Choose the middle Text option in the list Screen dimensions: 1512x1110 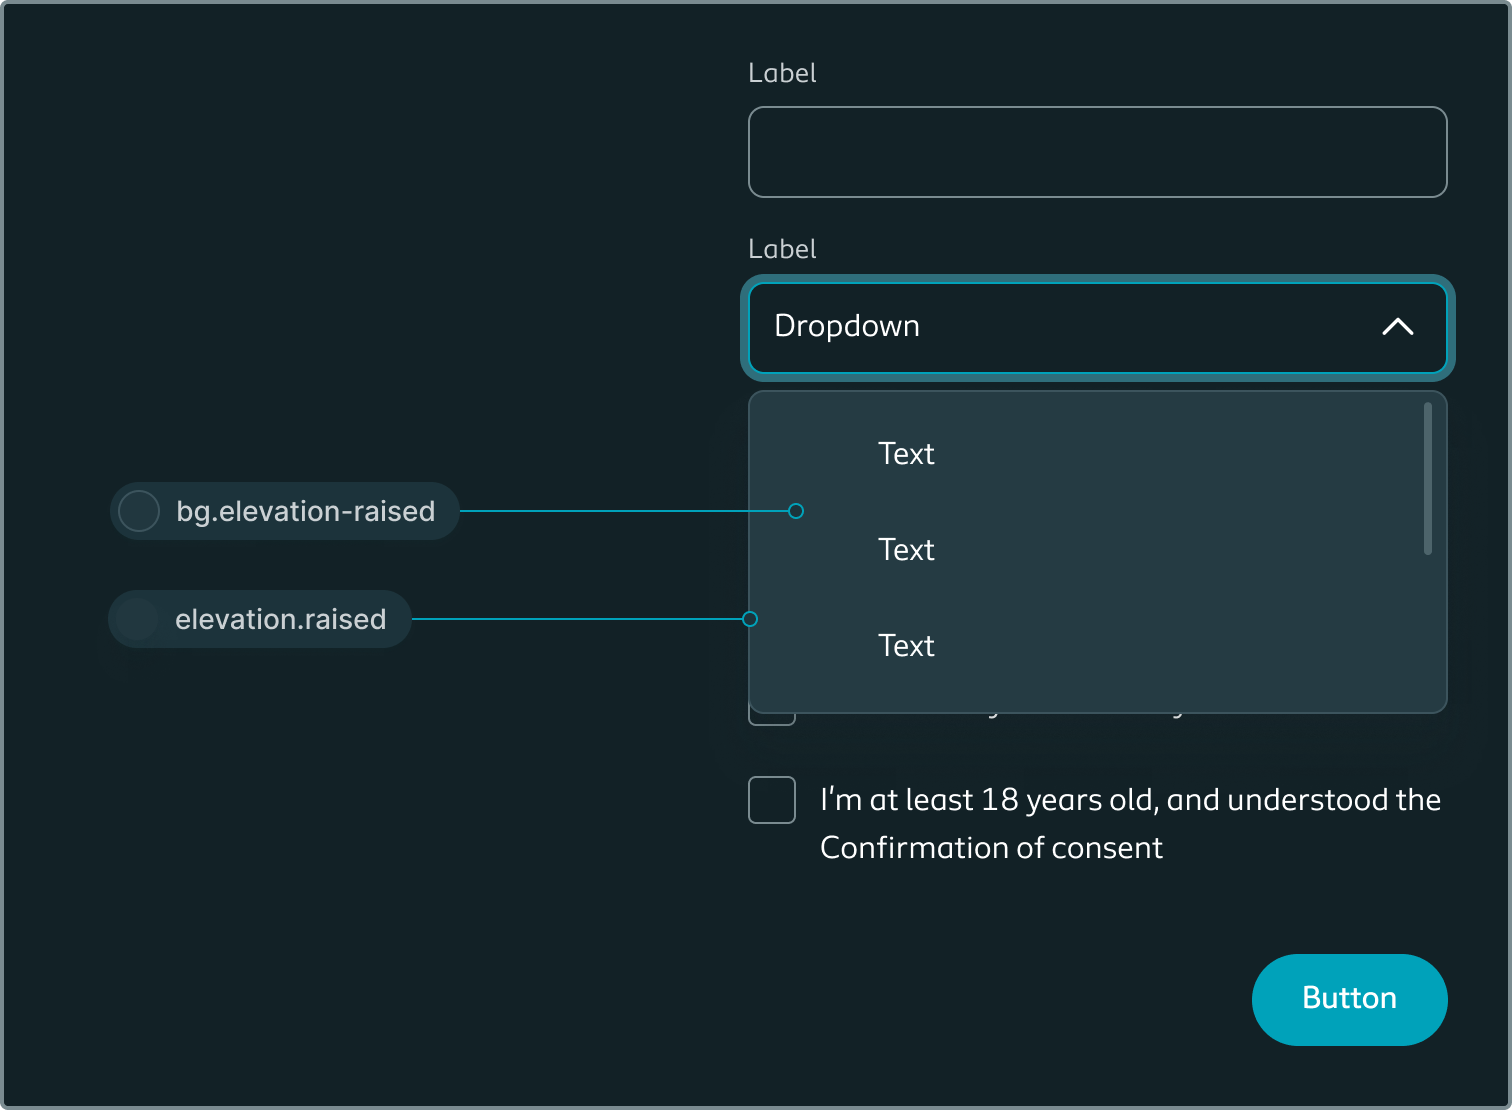click(x=906, y=550)
